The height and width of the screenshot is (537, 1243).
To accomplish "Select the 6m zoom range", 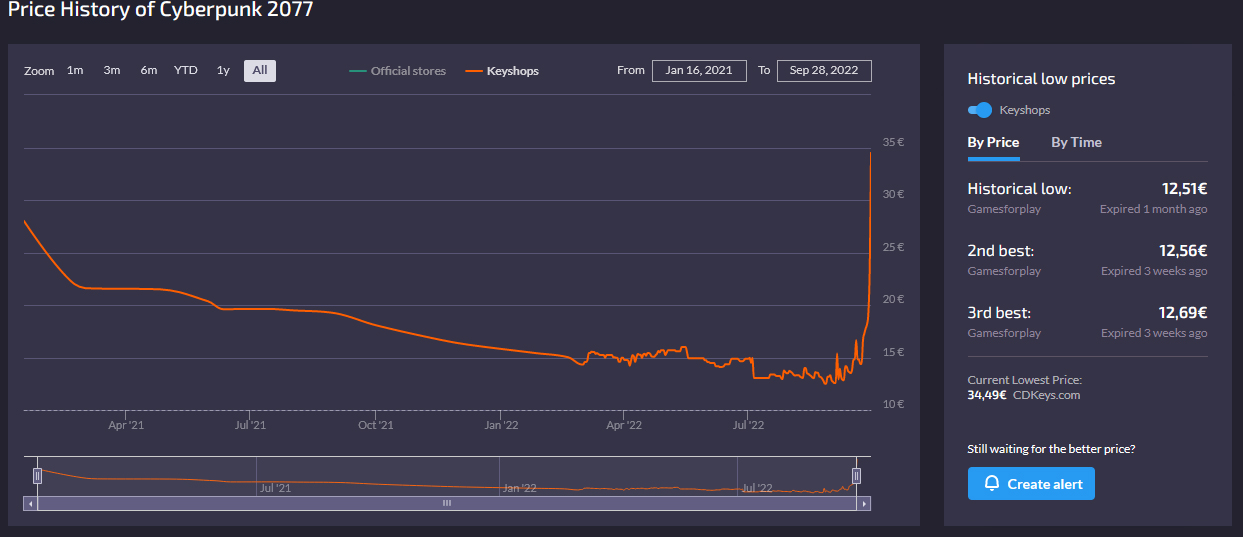I will point(149,70).
